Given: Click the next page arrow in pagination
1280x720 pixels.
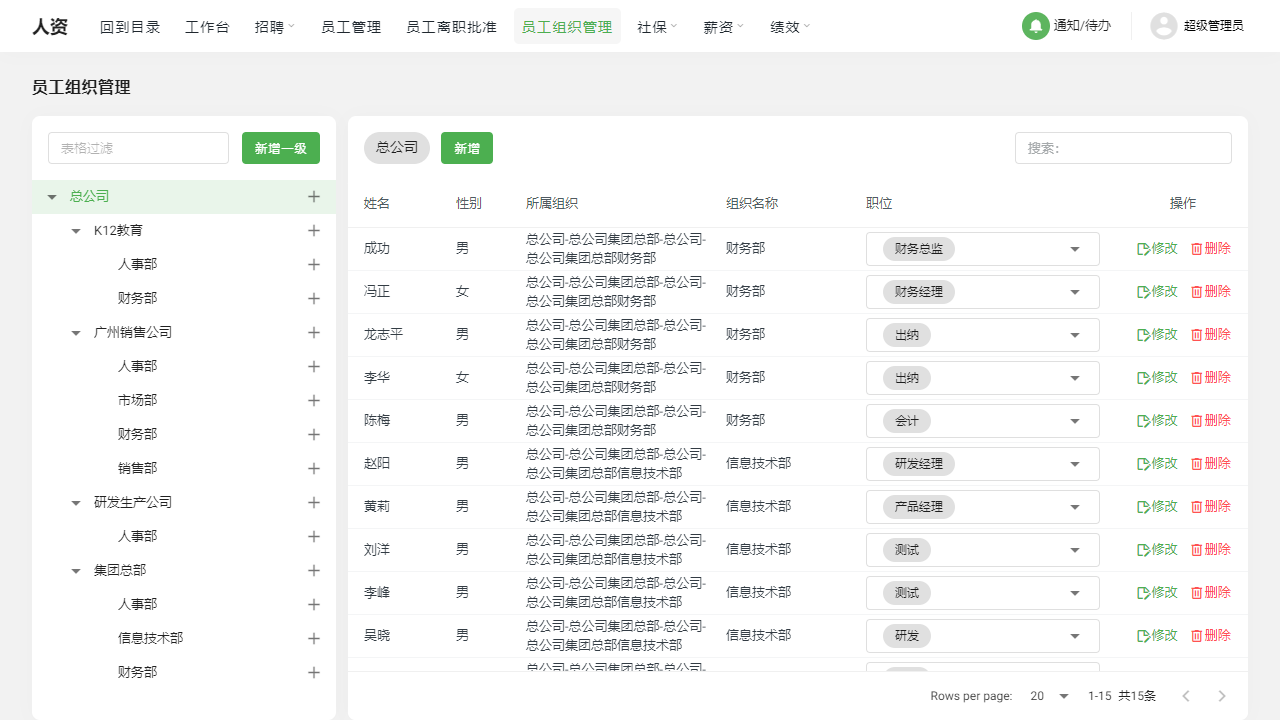Looking at the screenshot, I should 1221,695.
